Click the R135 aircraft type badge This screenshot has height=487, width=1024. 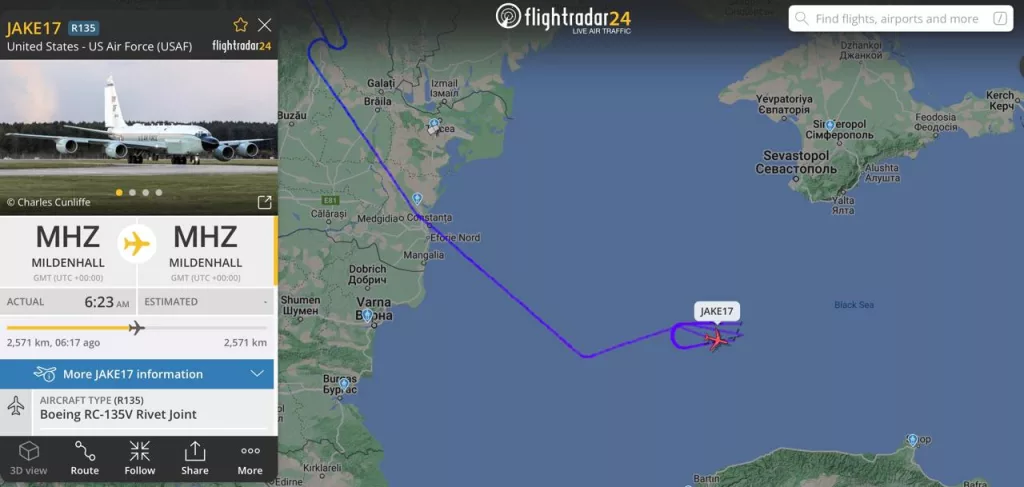point(84,28)
